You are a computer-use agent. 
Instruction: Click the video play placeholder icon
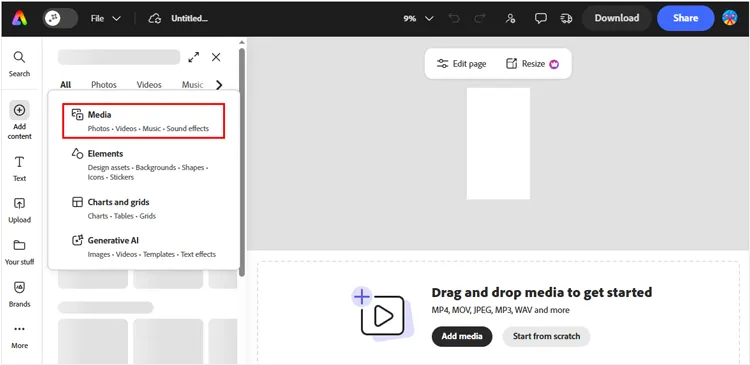[x=382, y=315]
